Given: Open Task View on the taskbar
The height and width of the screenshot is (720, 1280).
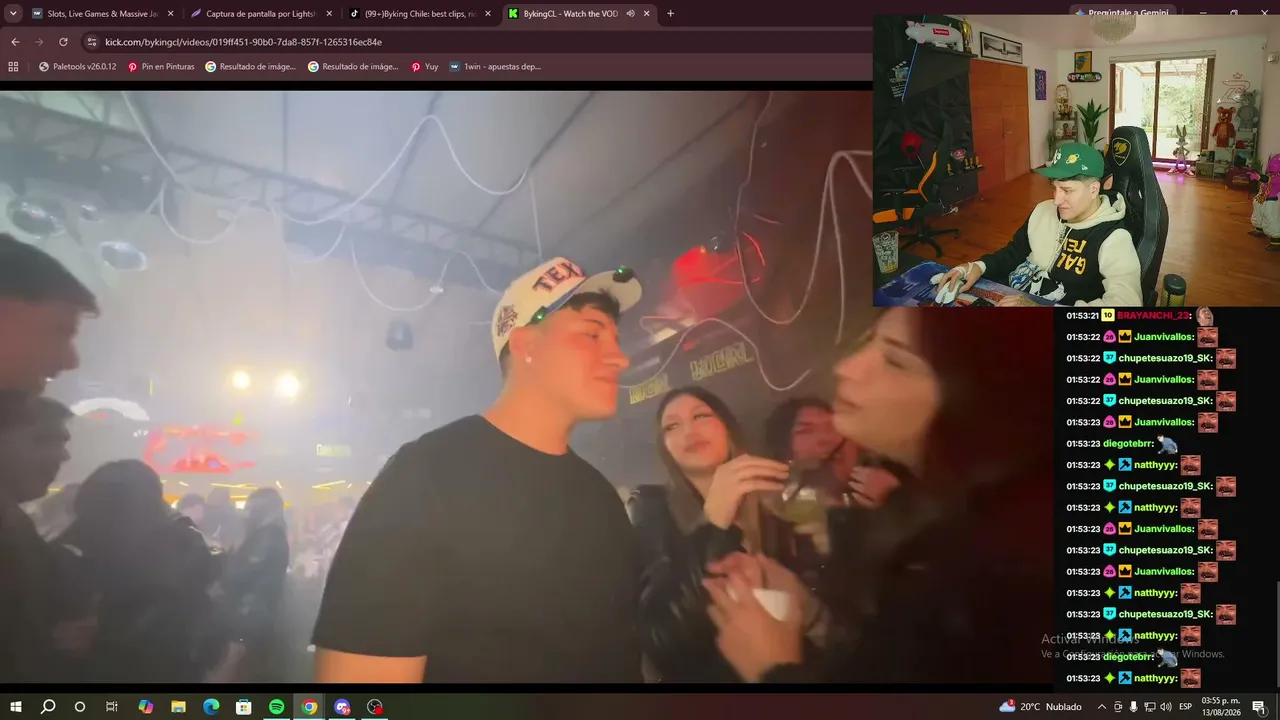Looking at the screenshot, I should tap(112, 707).
